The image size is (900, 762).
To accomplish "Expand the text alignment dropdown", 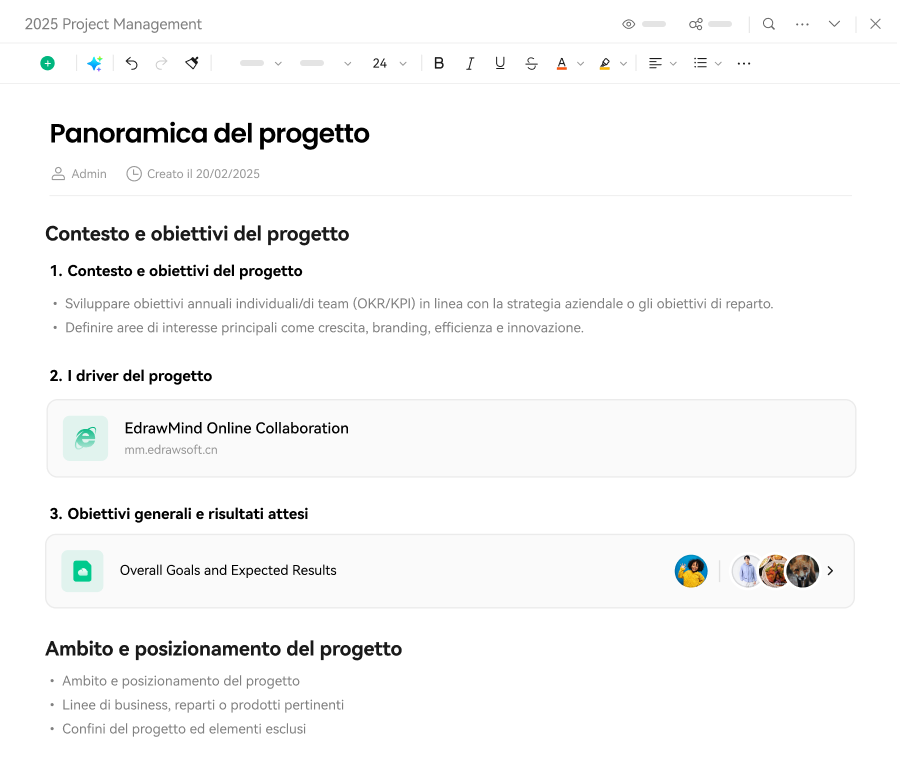I will click(x=673, y=63).
